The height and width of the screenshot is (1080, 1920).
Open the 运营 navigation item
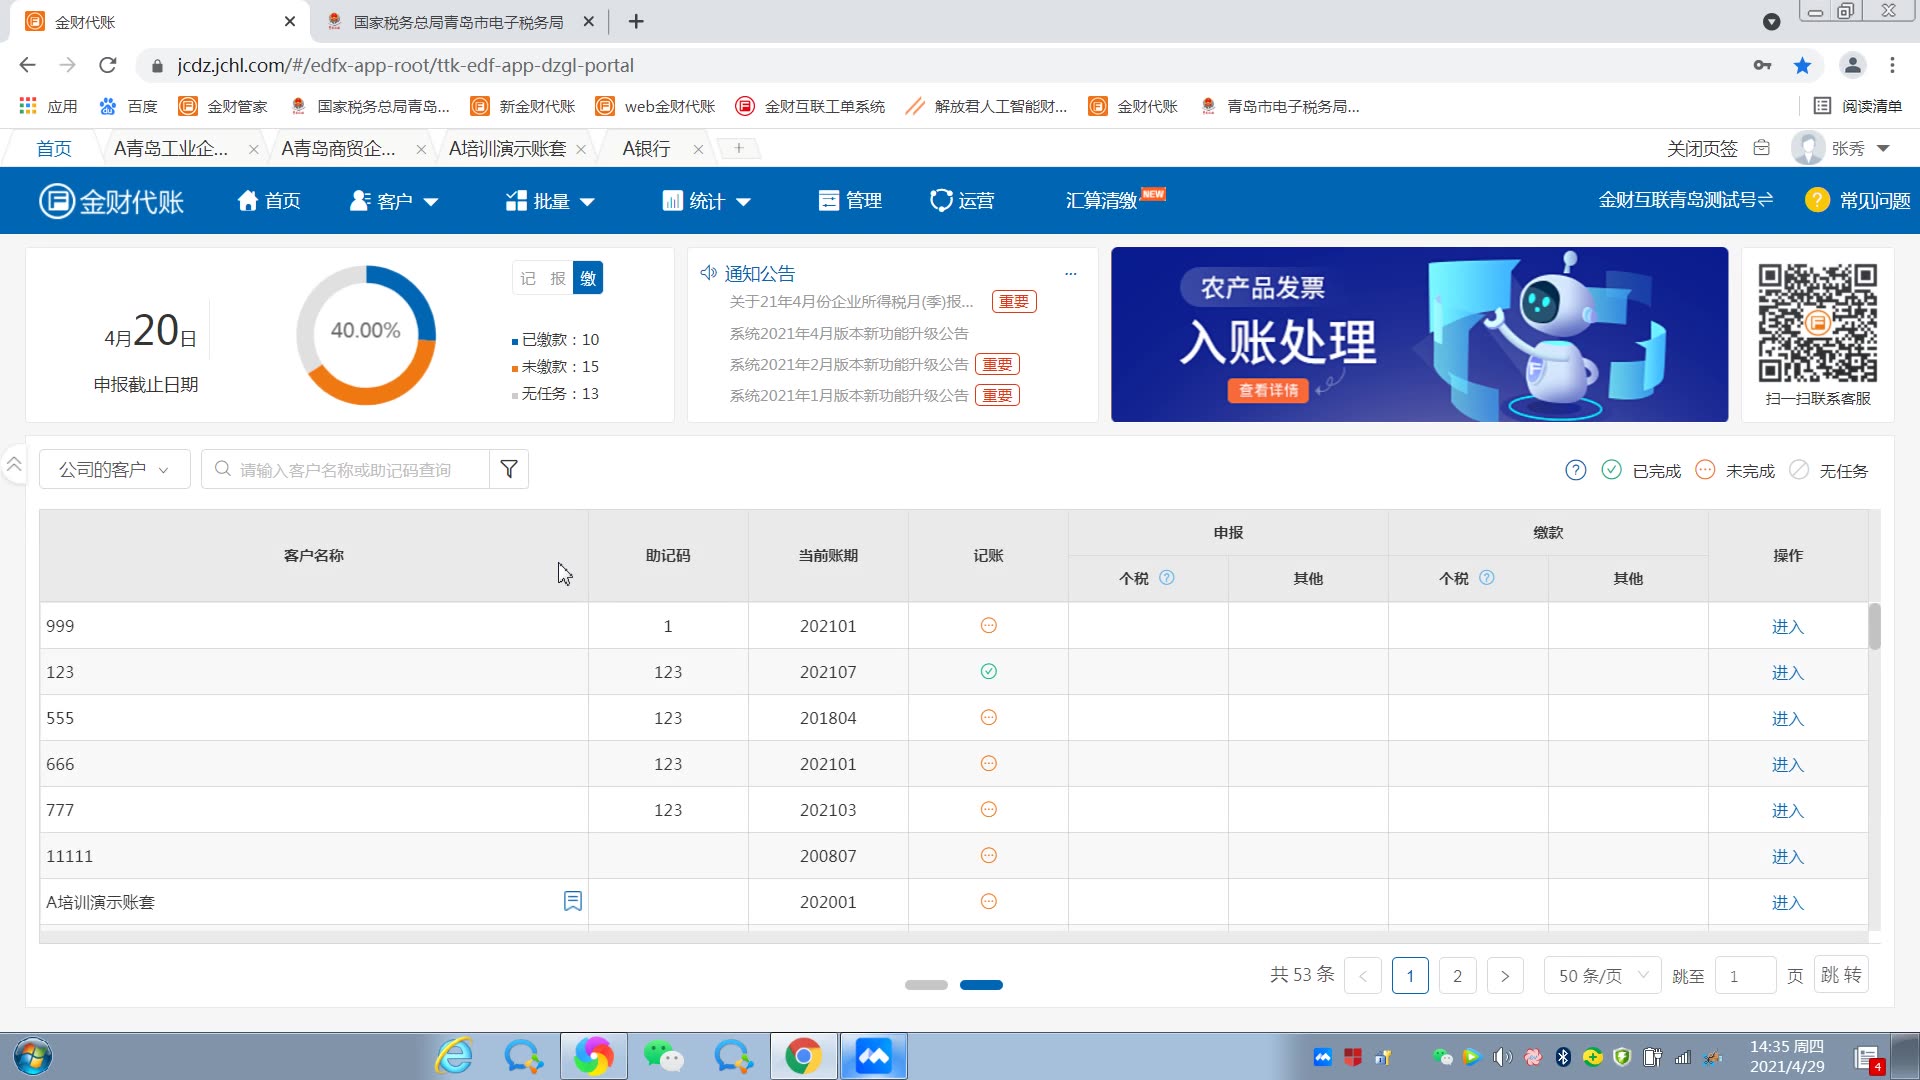coord(962,201)
